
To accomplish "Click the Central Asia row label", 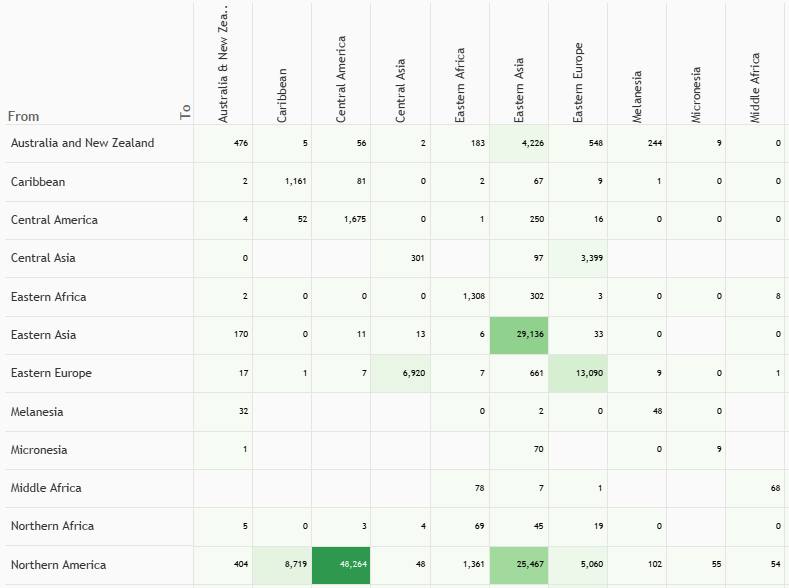I will [43, 258].
